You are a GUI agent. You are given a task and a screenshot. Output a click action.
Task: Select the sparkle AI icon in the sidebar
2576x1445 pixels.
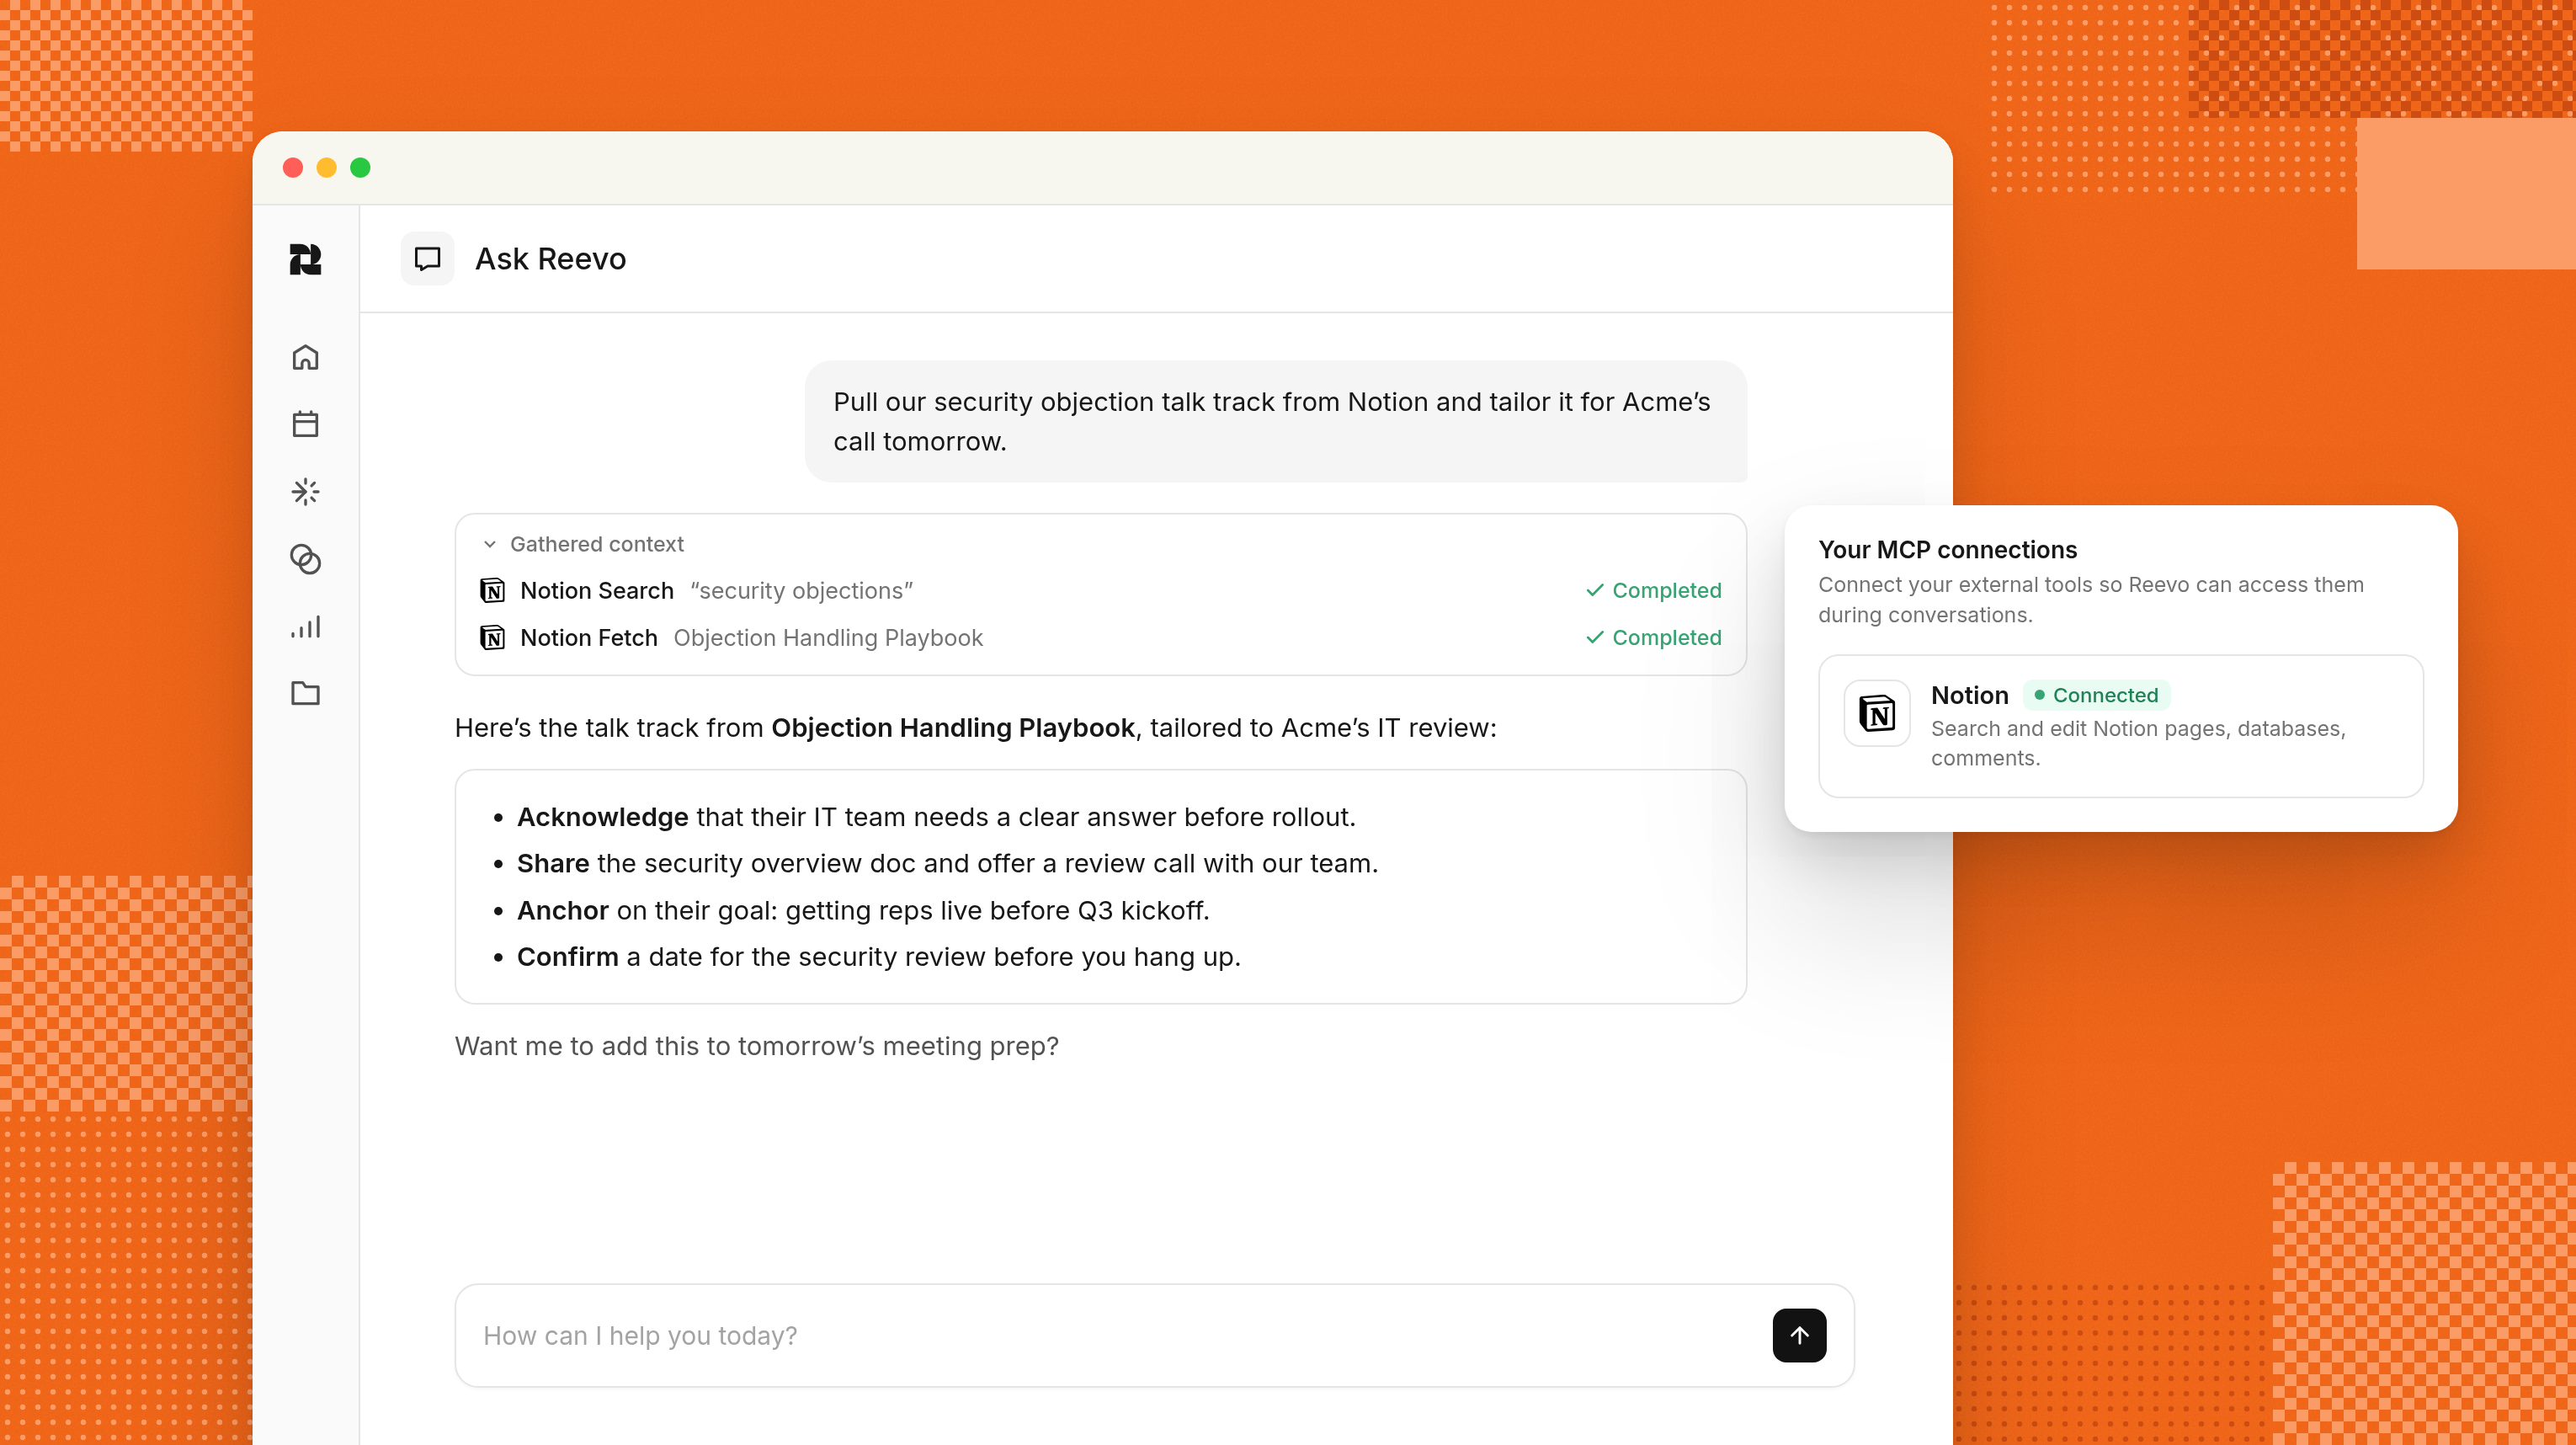(305, 491)
